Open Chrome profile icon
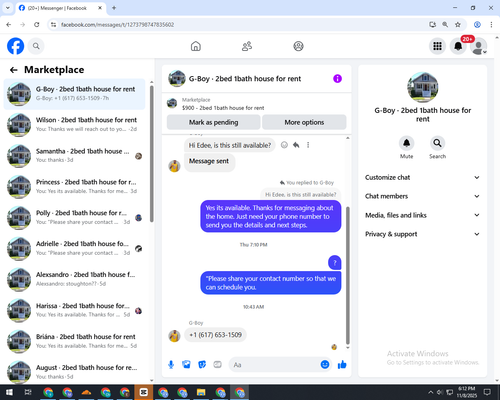 [x=477, y=25]
